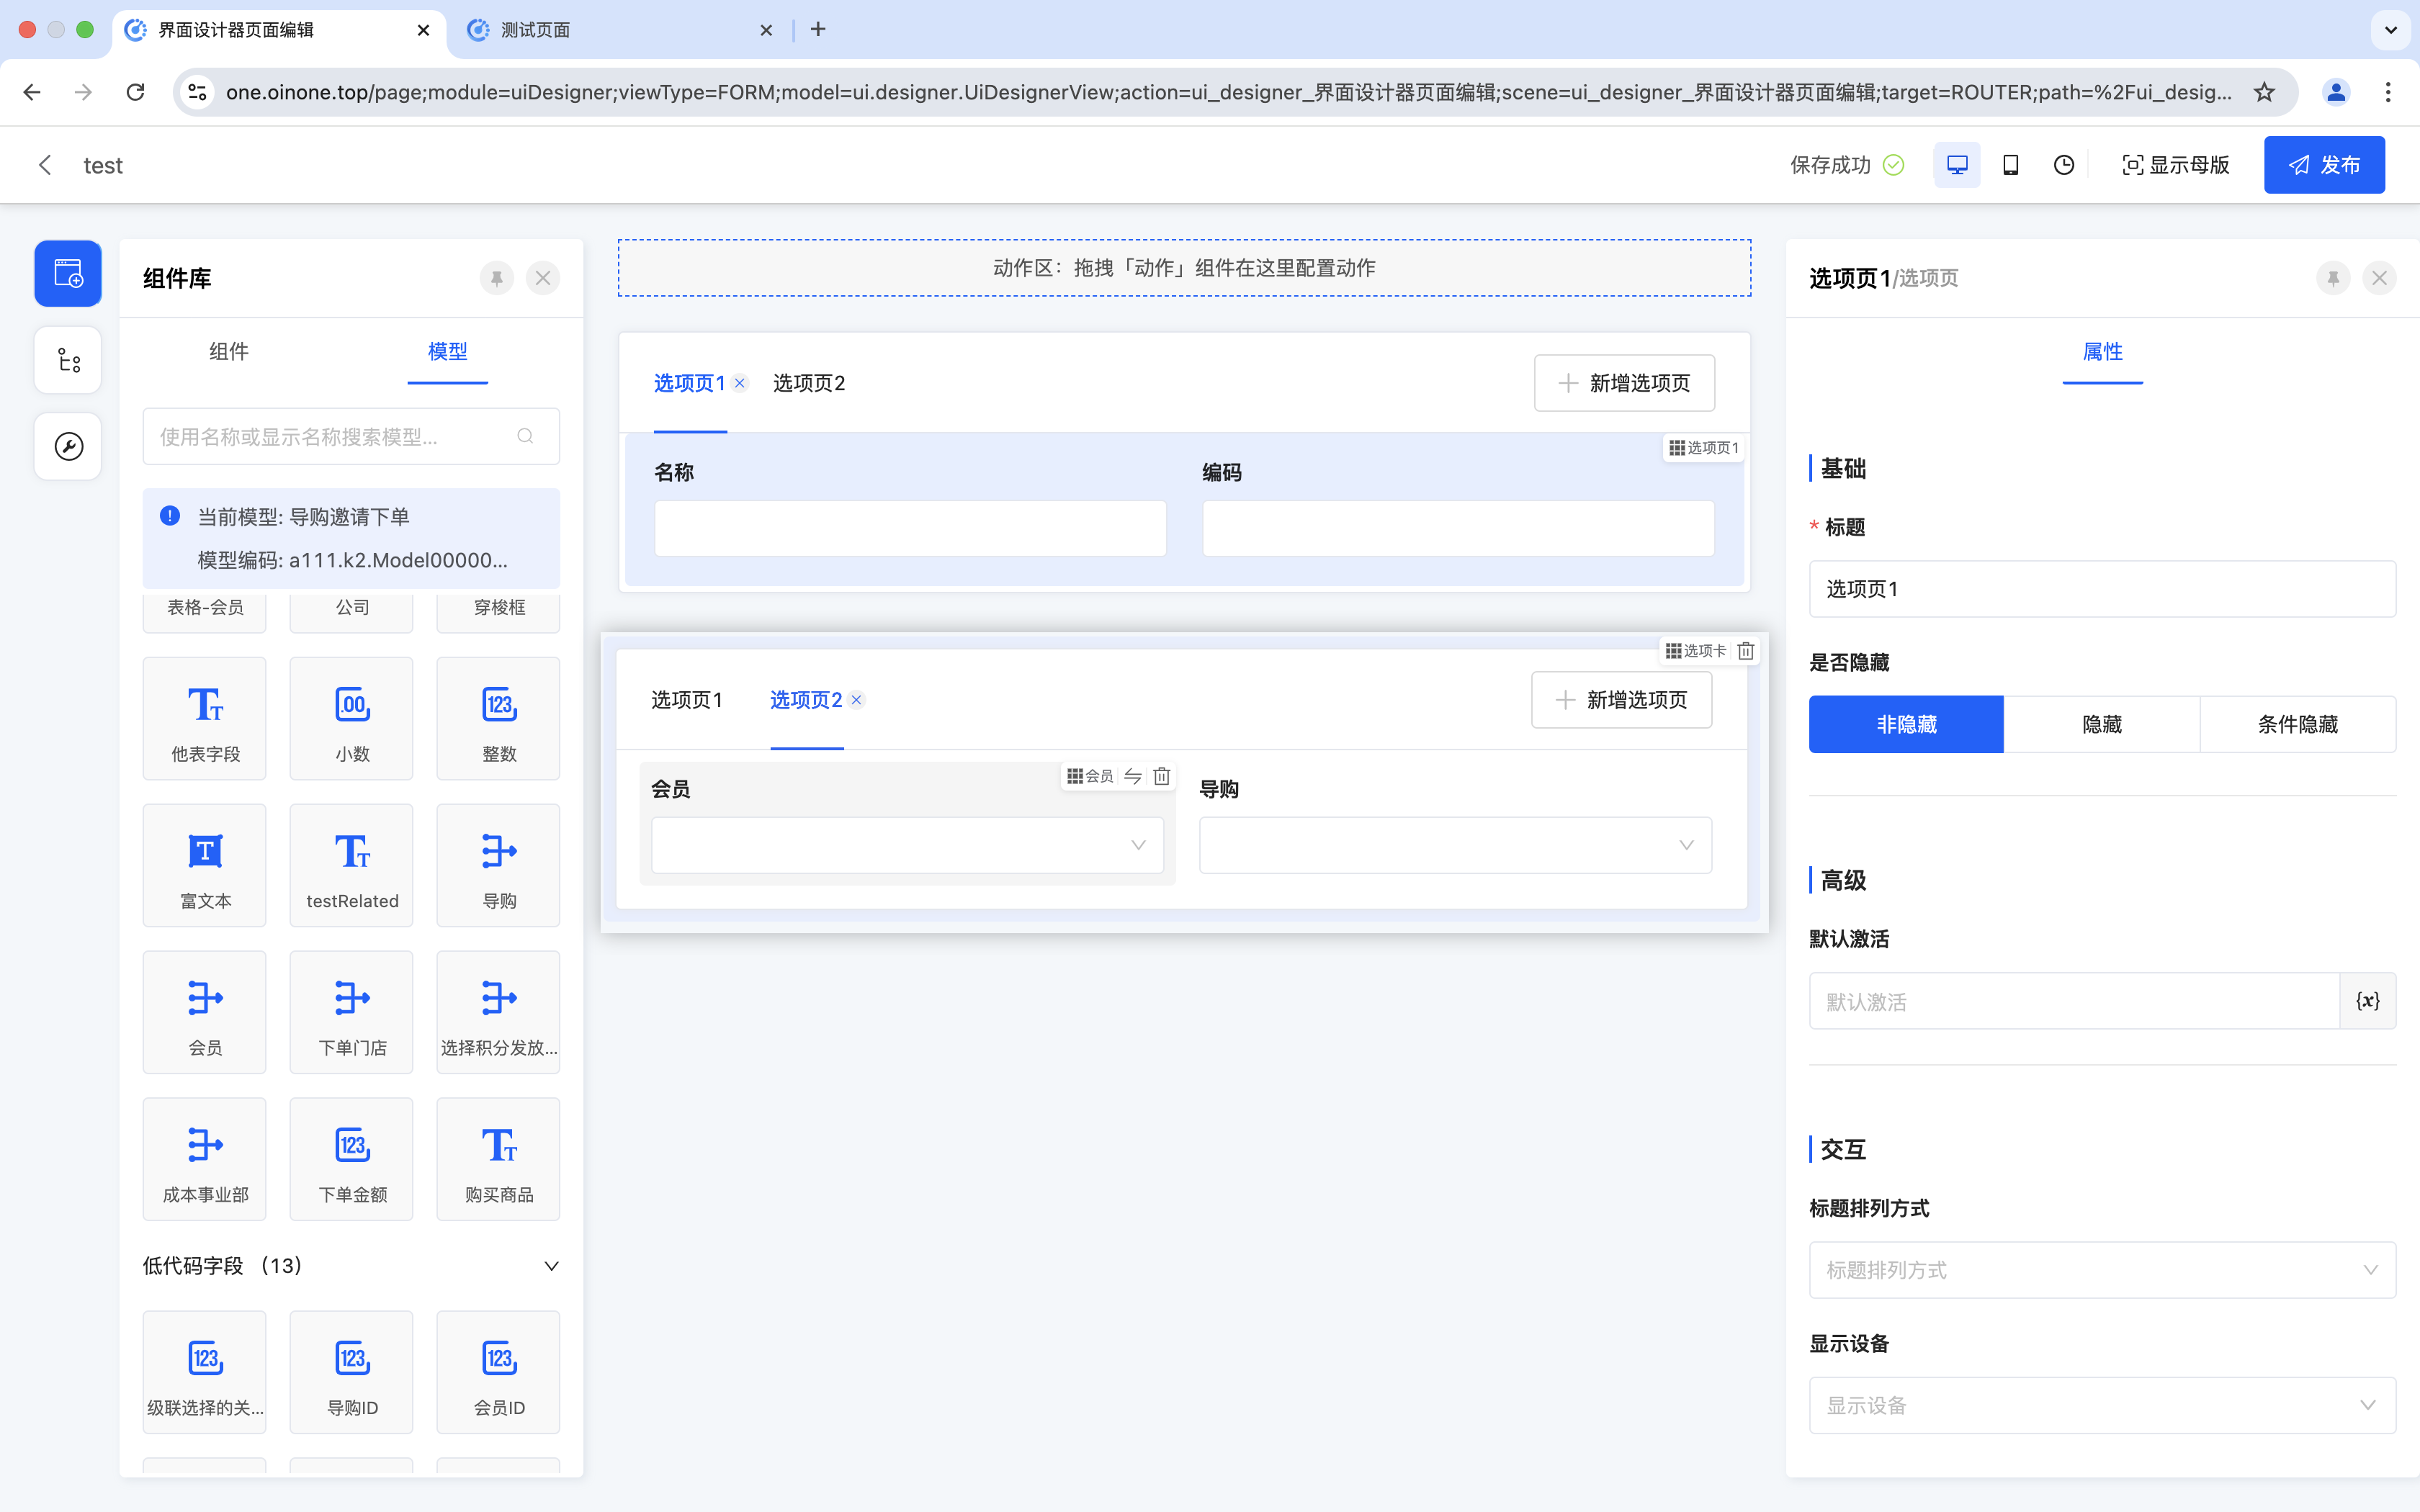This screenshot has width=2420, height=1512.
Task: Choose the 非隐藏 option
Action: 1906,724
